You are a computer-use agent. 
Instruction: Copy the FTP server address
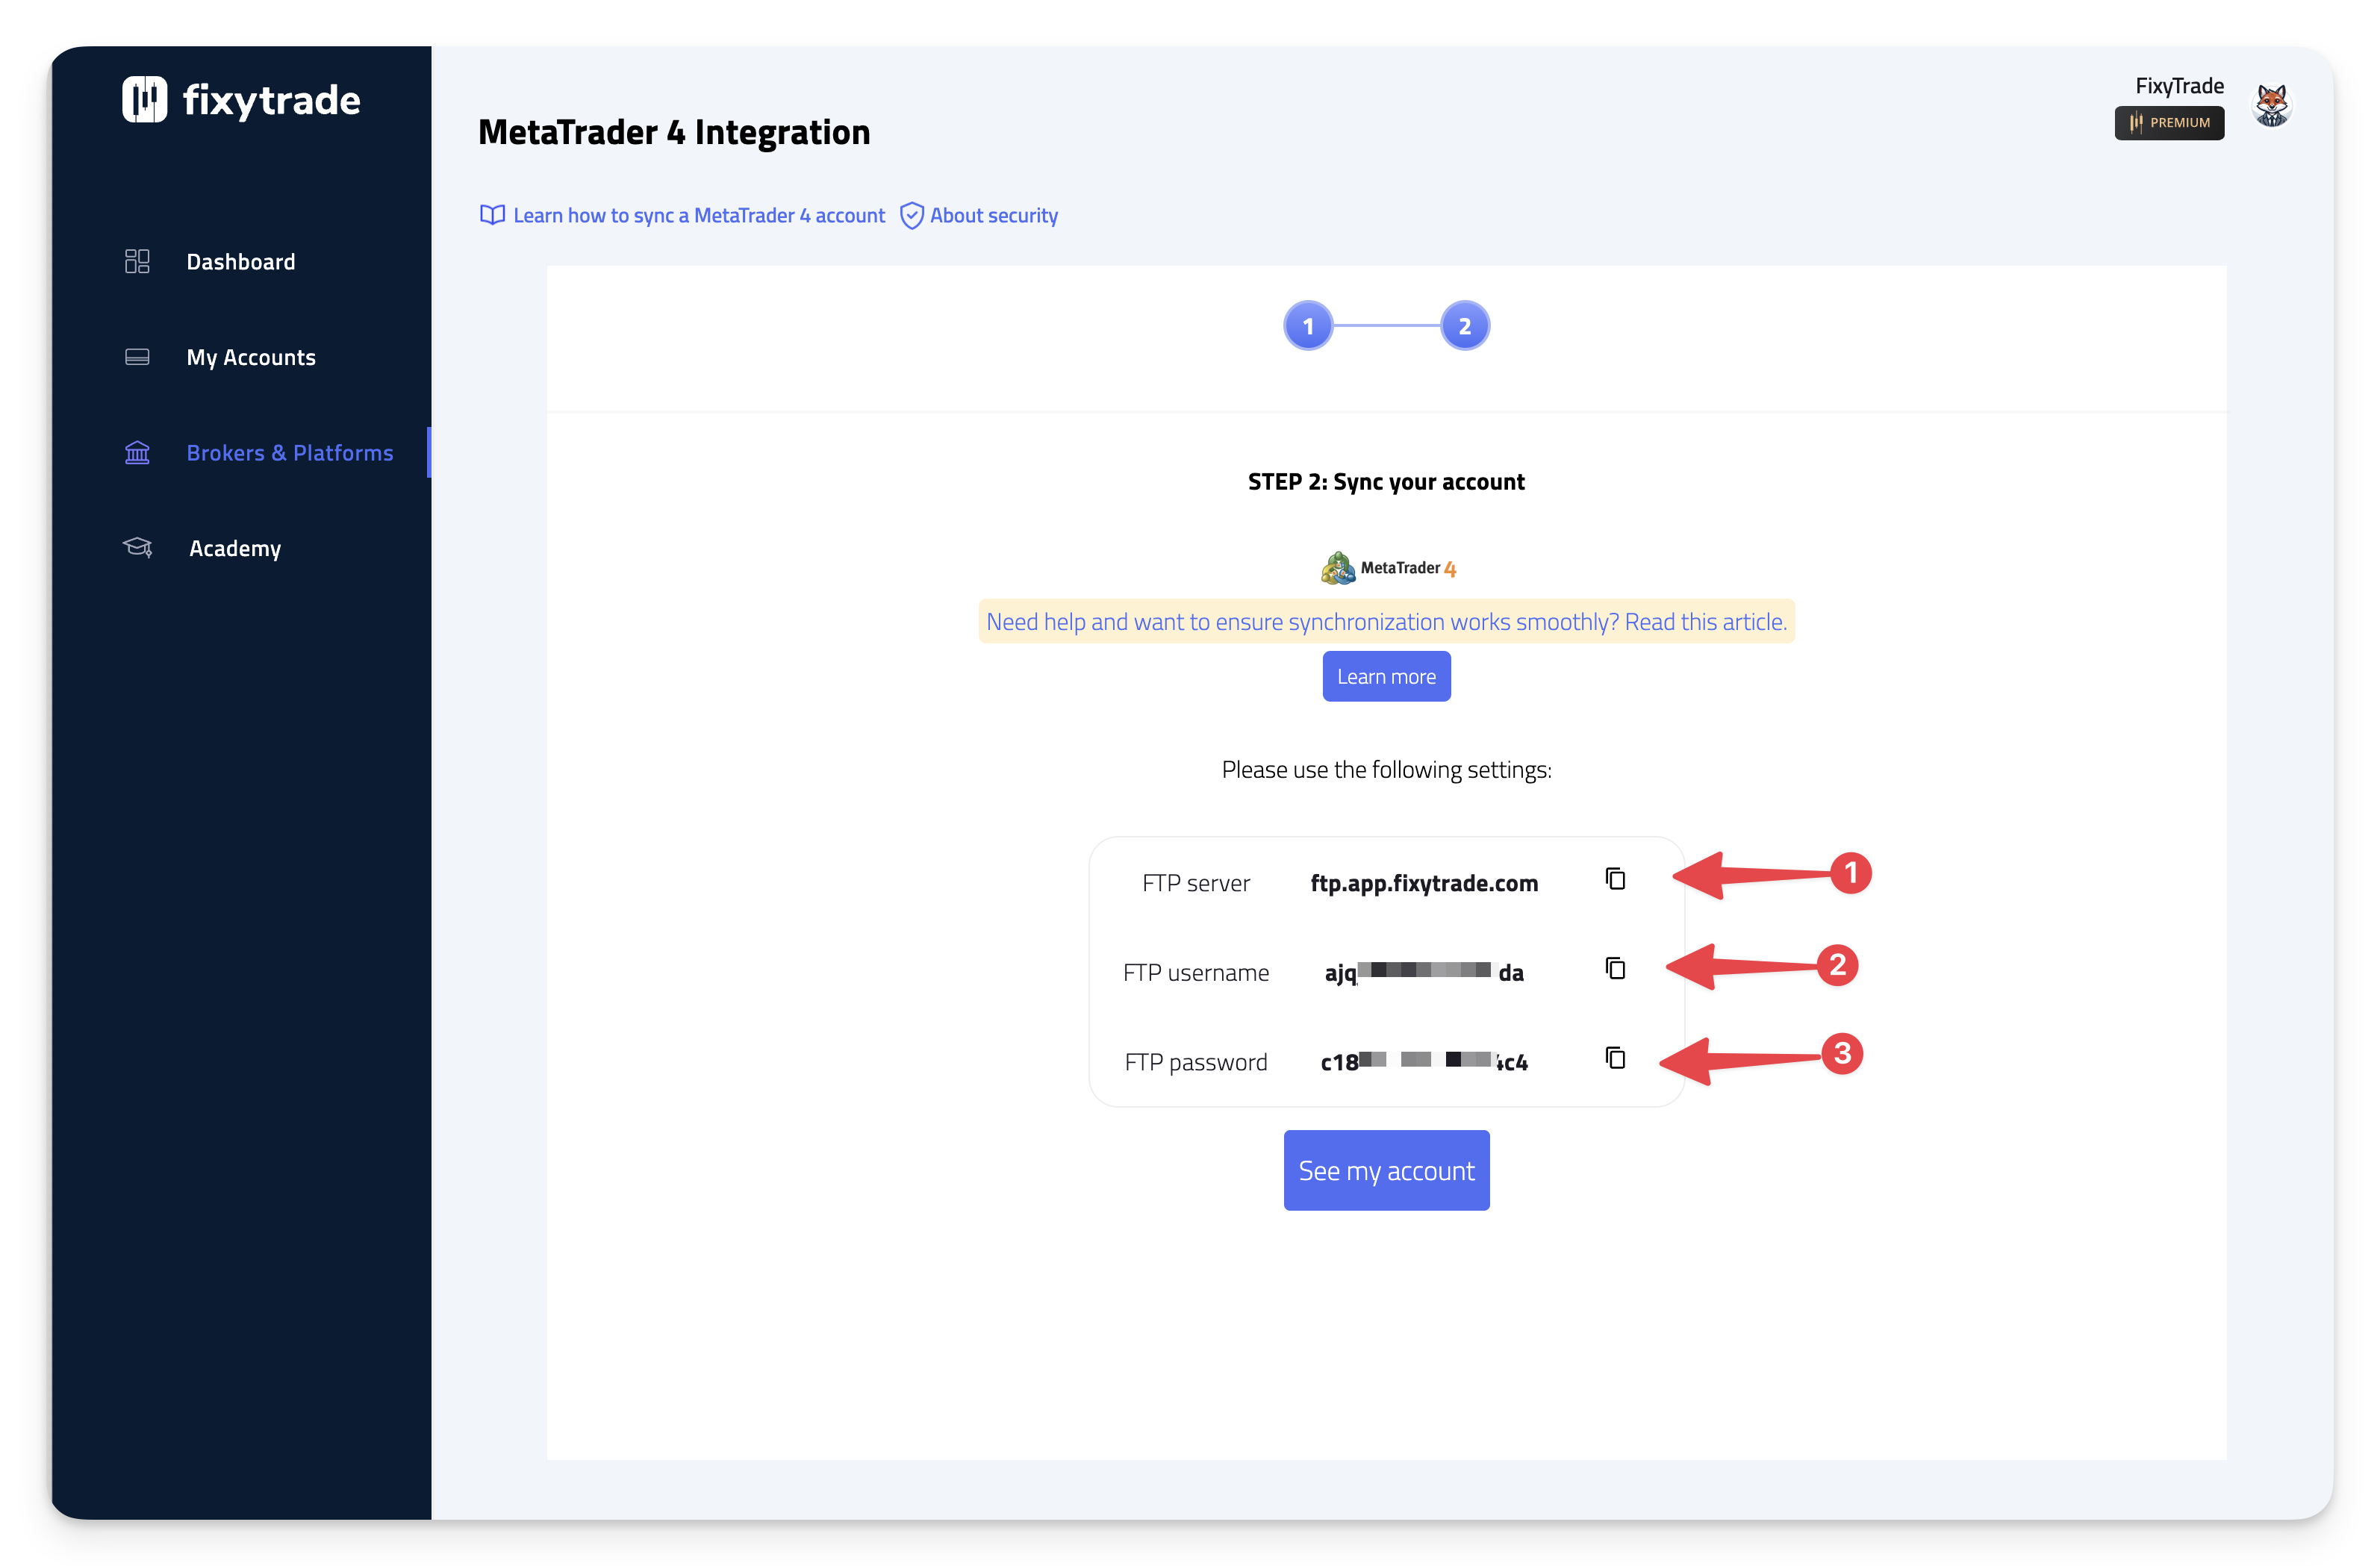(1615, 879)
